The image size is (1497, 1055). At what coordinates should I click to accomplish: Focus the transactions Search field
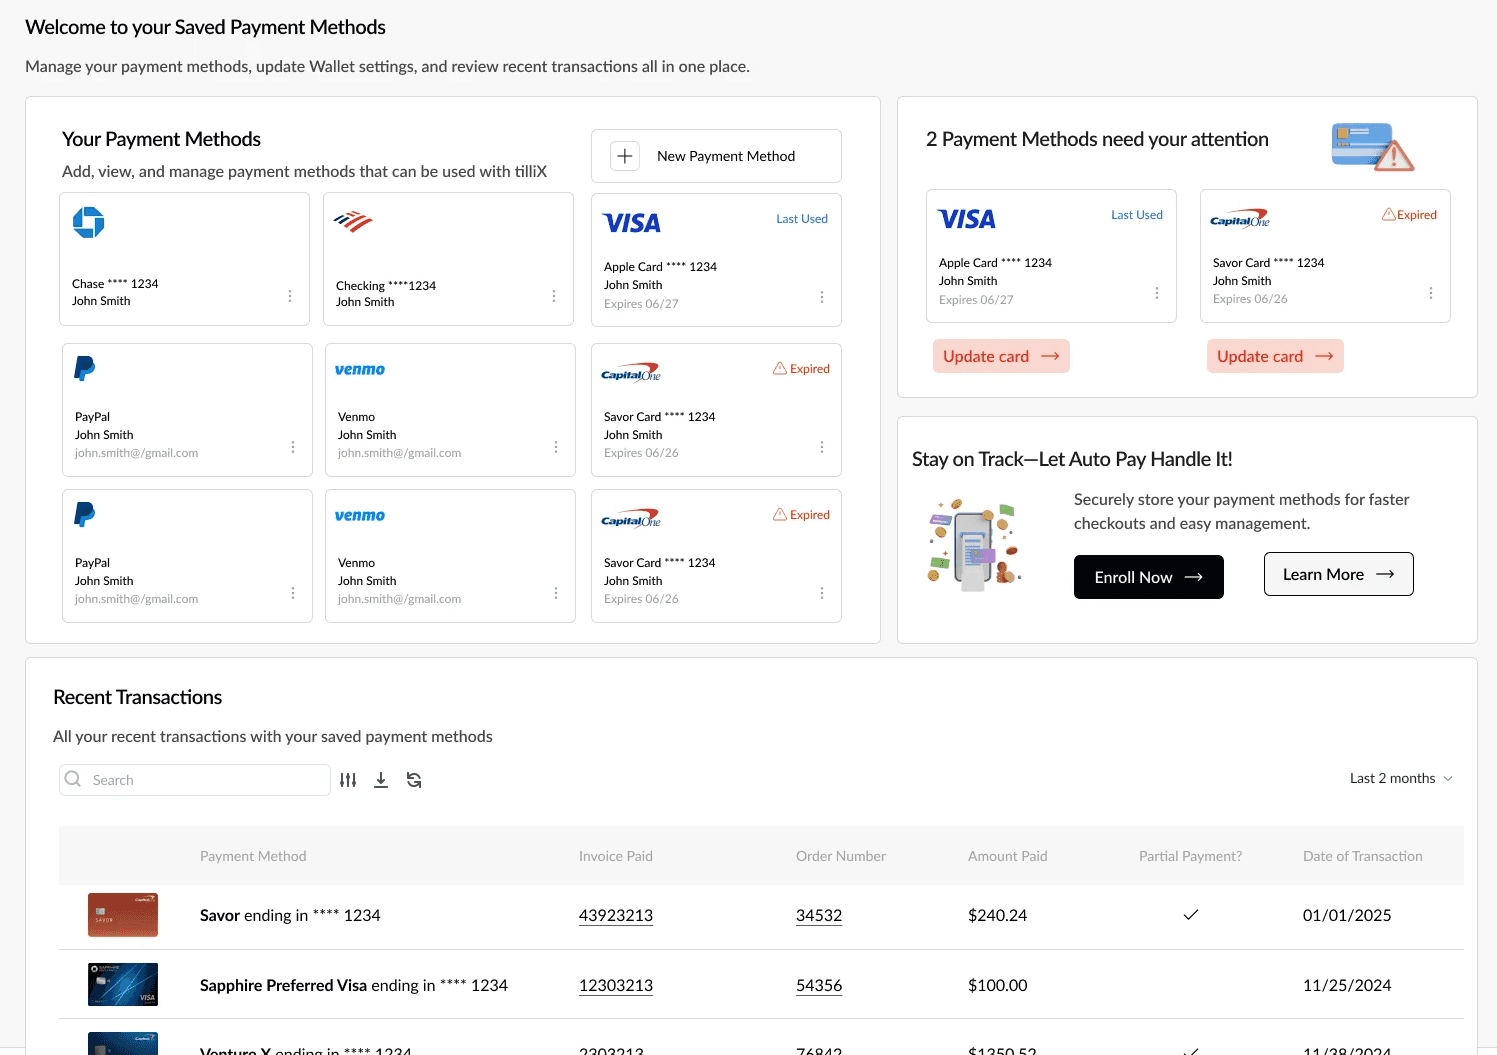[x=195, y=780]
